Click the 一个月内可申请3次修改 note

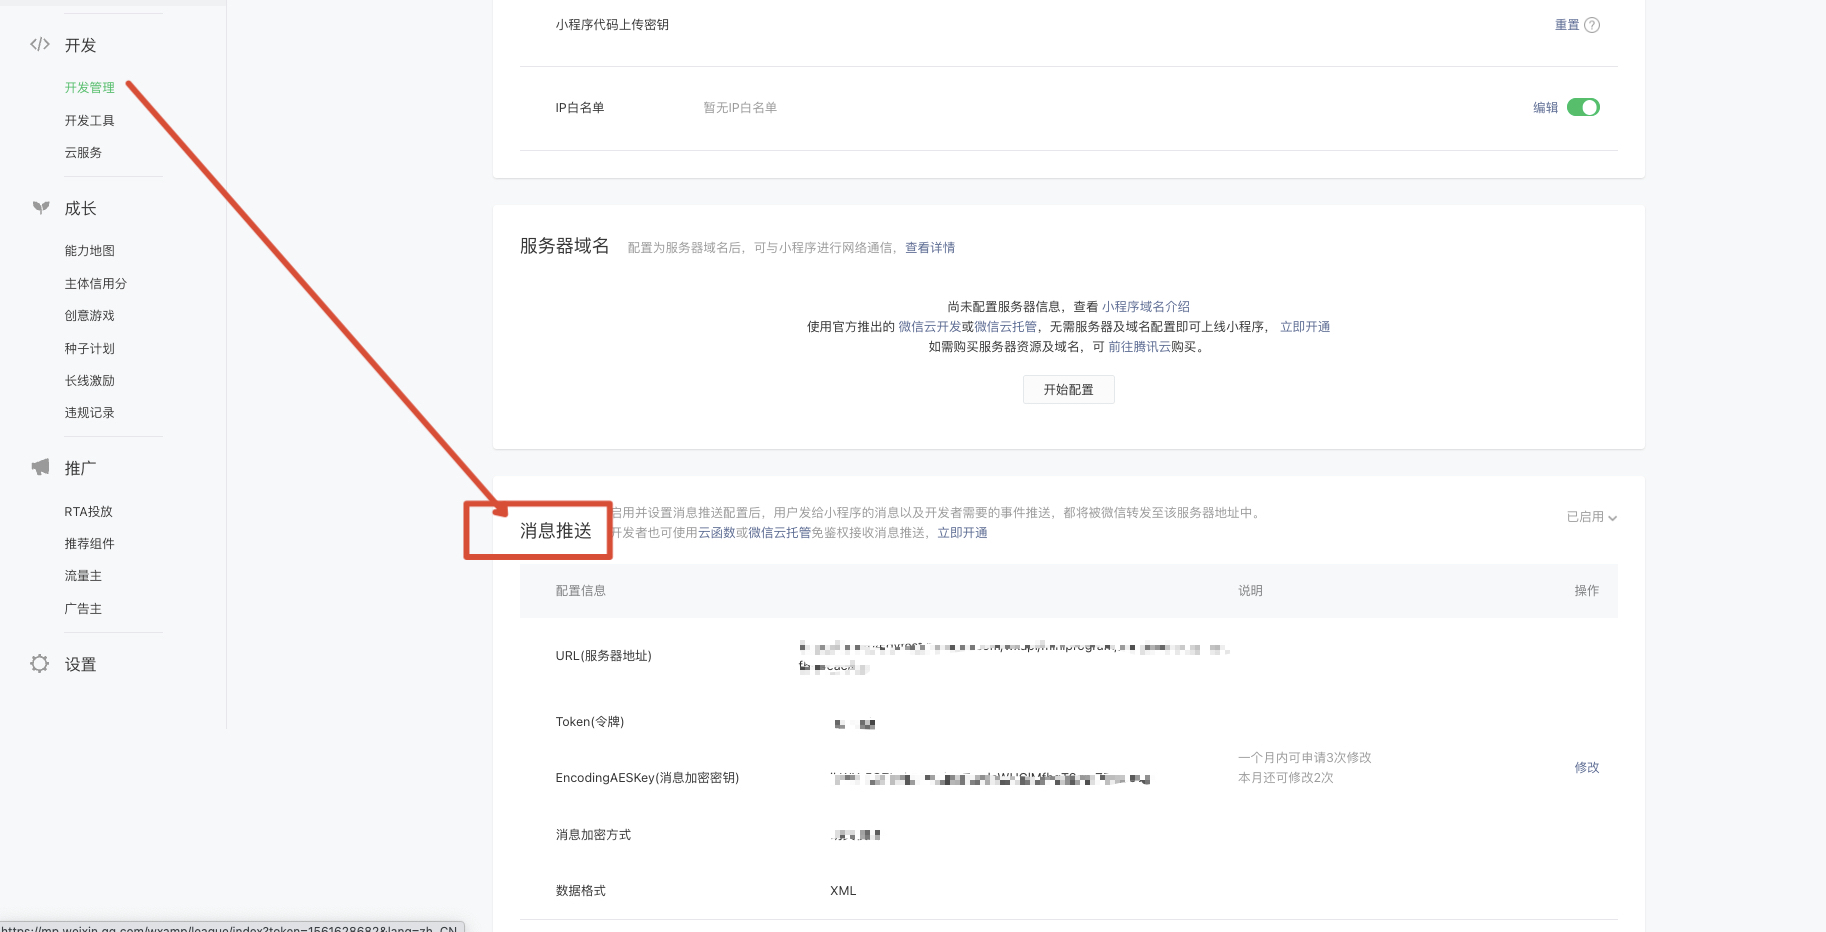click(x=1305, y=758)
